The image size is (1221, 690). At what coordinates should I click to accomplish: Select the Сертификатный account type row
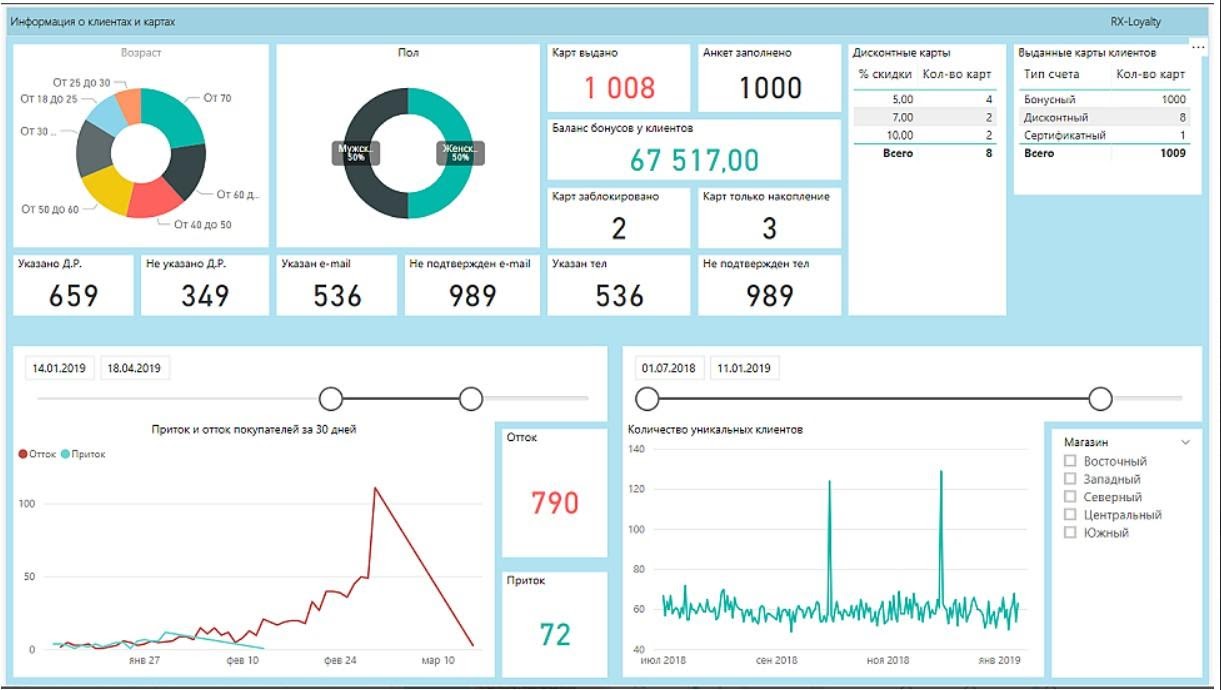(x=1104, y=135)
